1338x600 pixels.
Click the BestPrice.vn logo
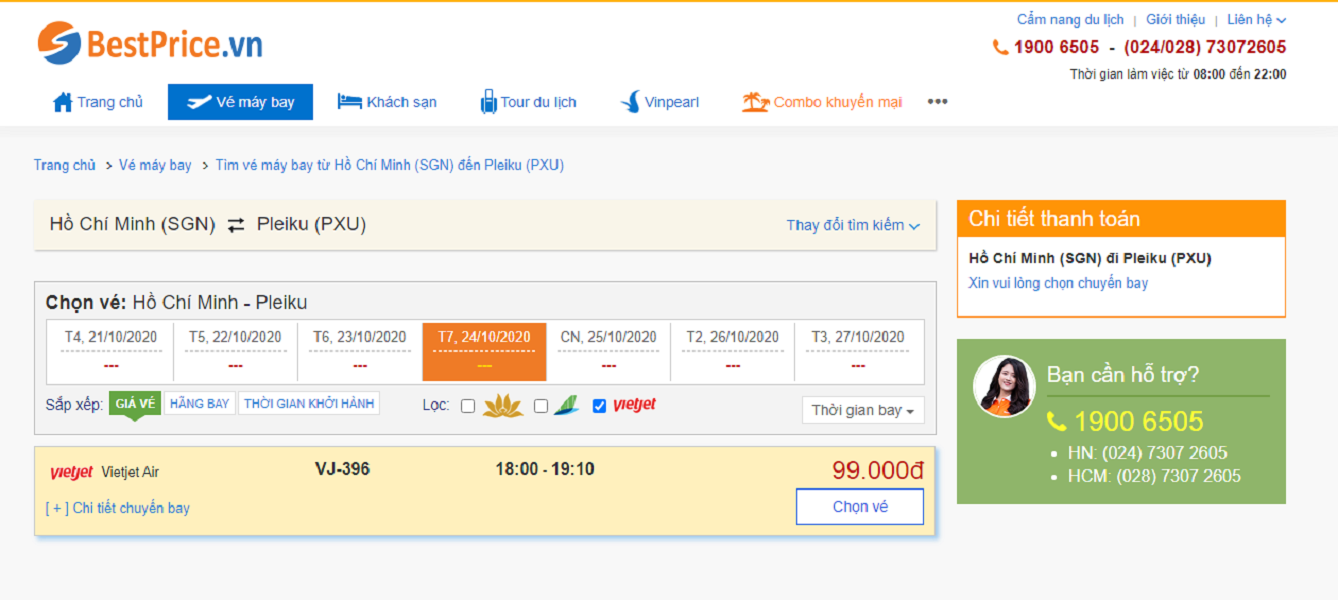150,43
